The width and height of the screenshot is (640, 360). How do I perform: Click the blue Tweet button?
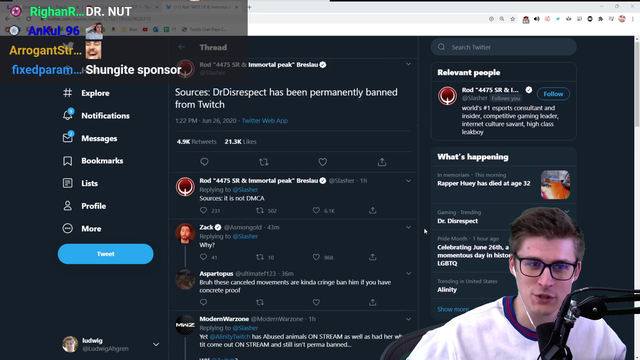point(106,254)
